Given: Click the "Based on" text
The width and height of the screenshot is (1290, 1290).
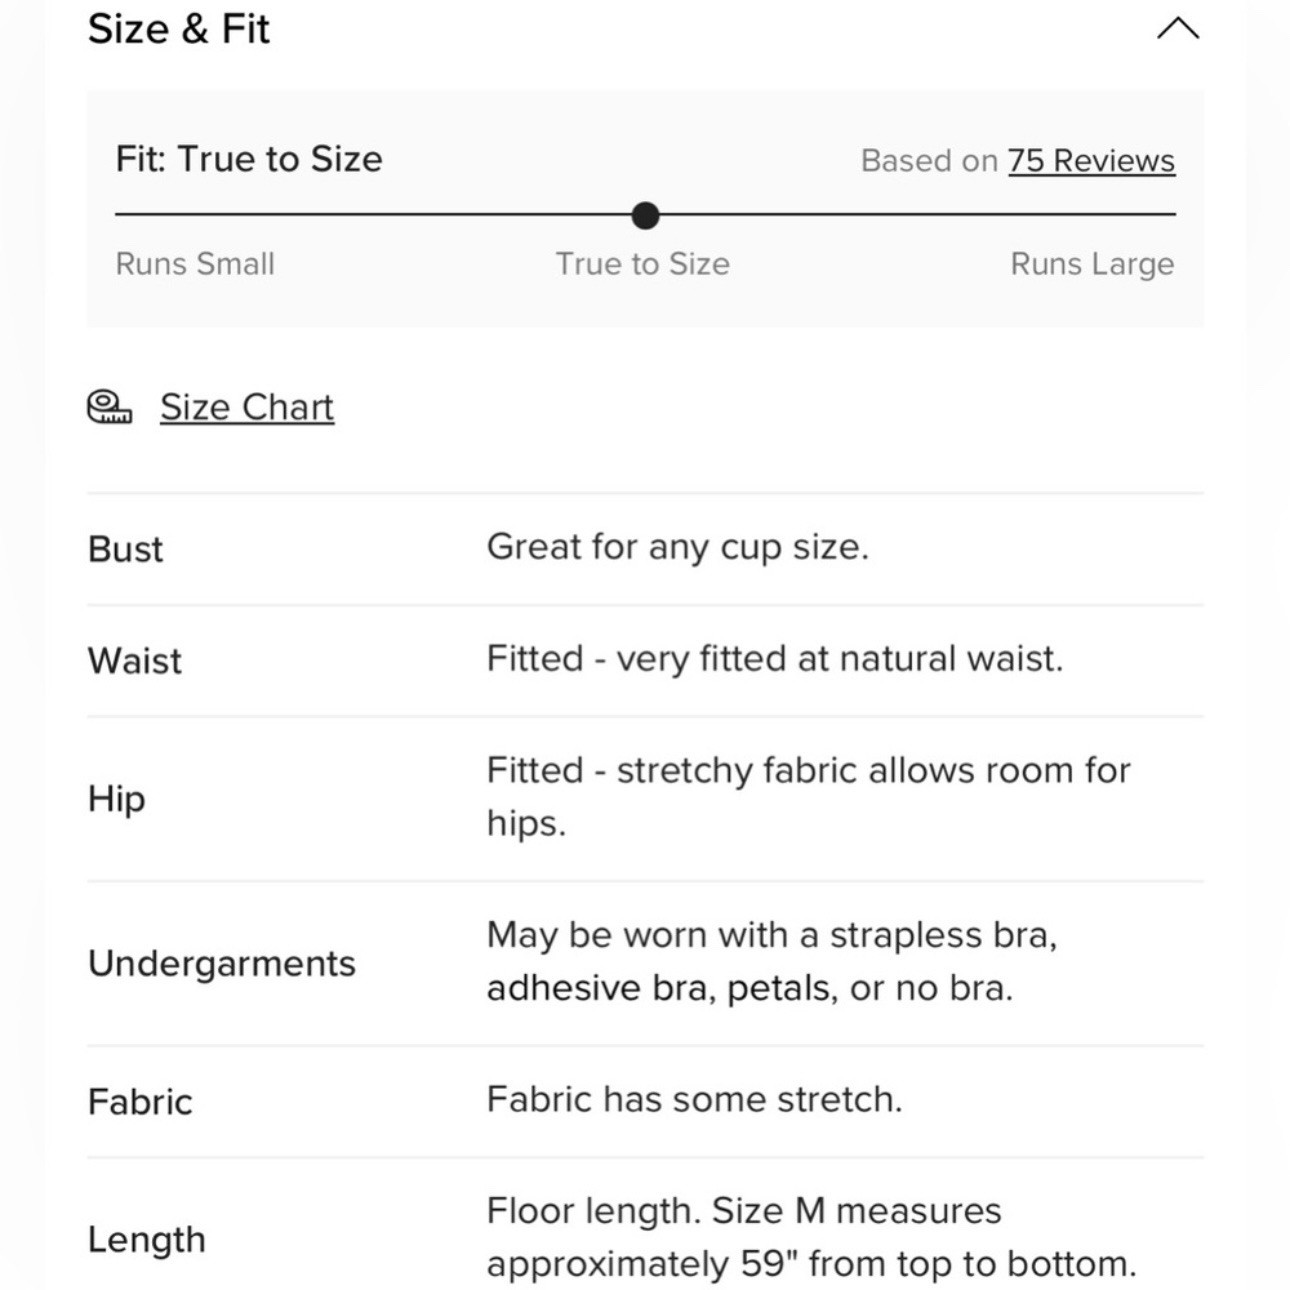Looking at the screenshot, I should coord(929,161).
